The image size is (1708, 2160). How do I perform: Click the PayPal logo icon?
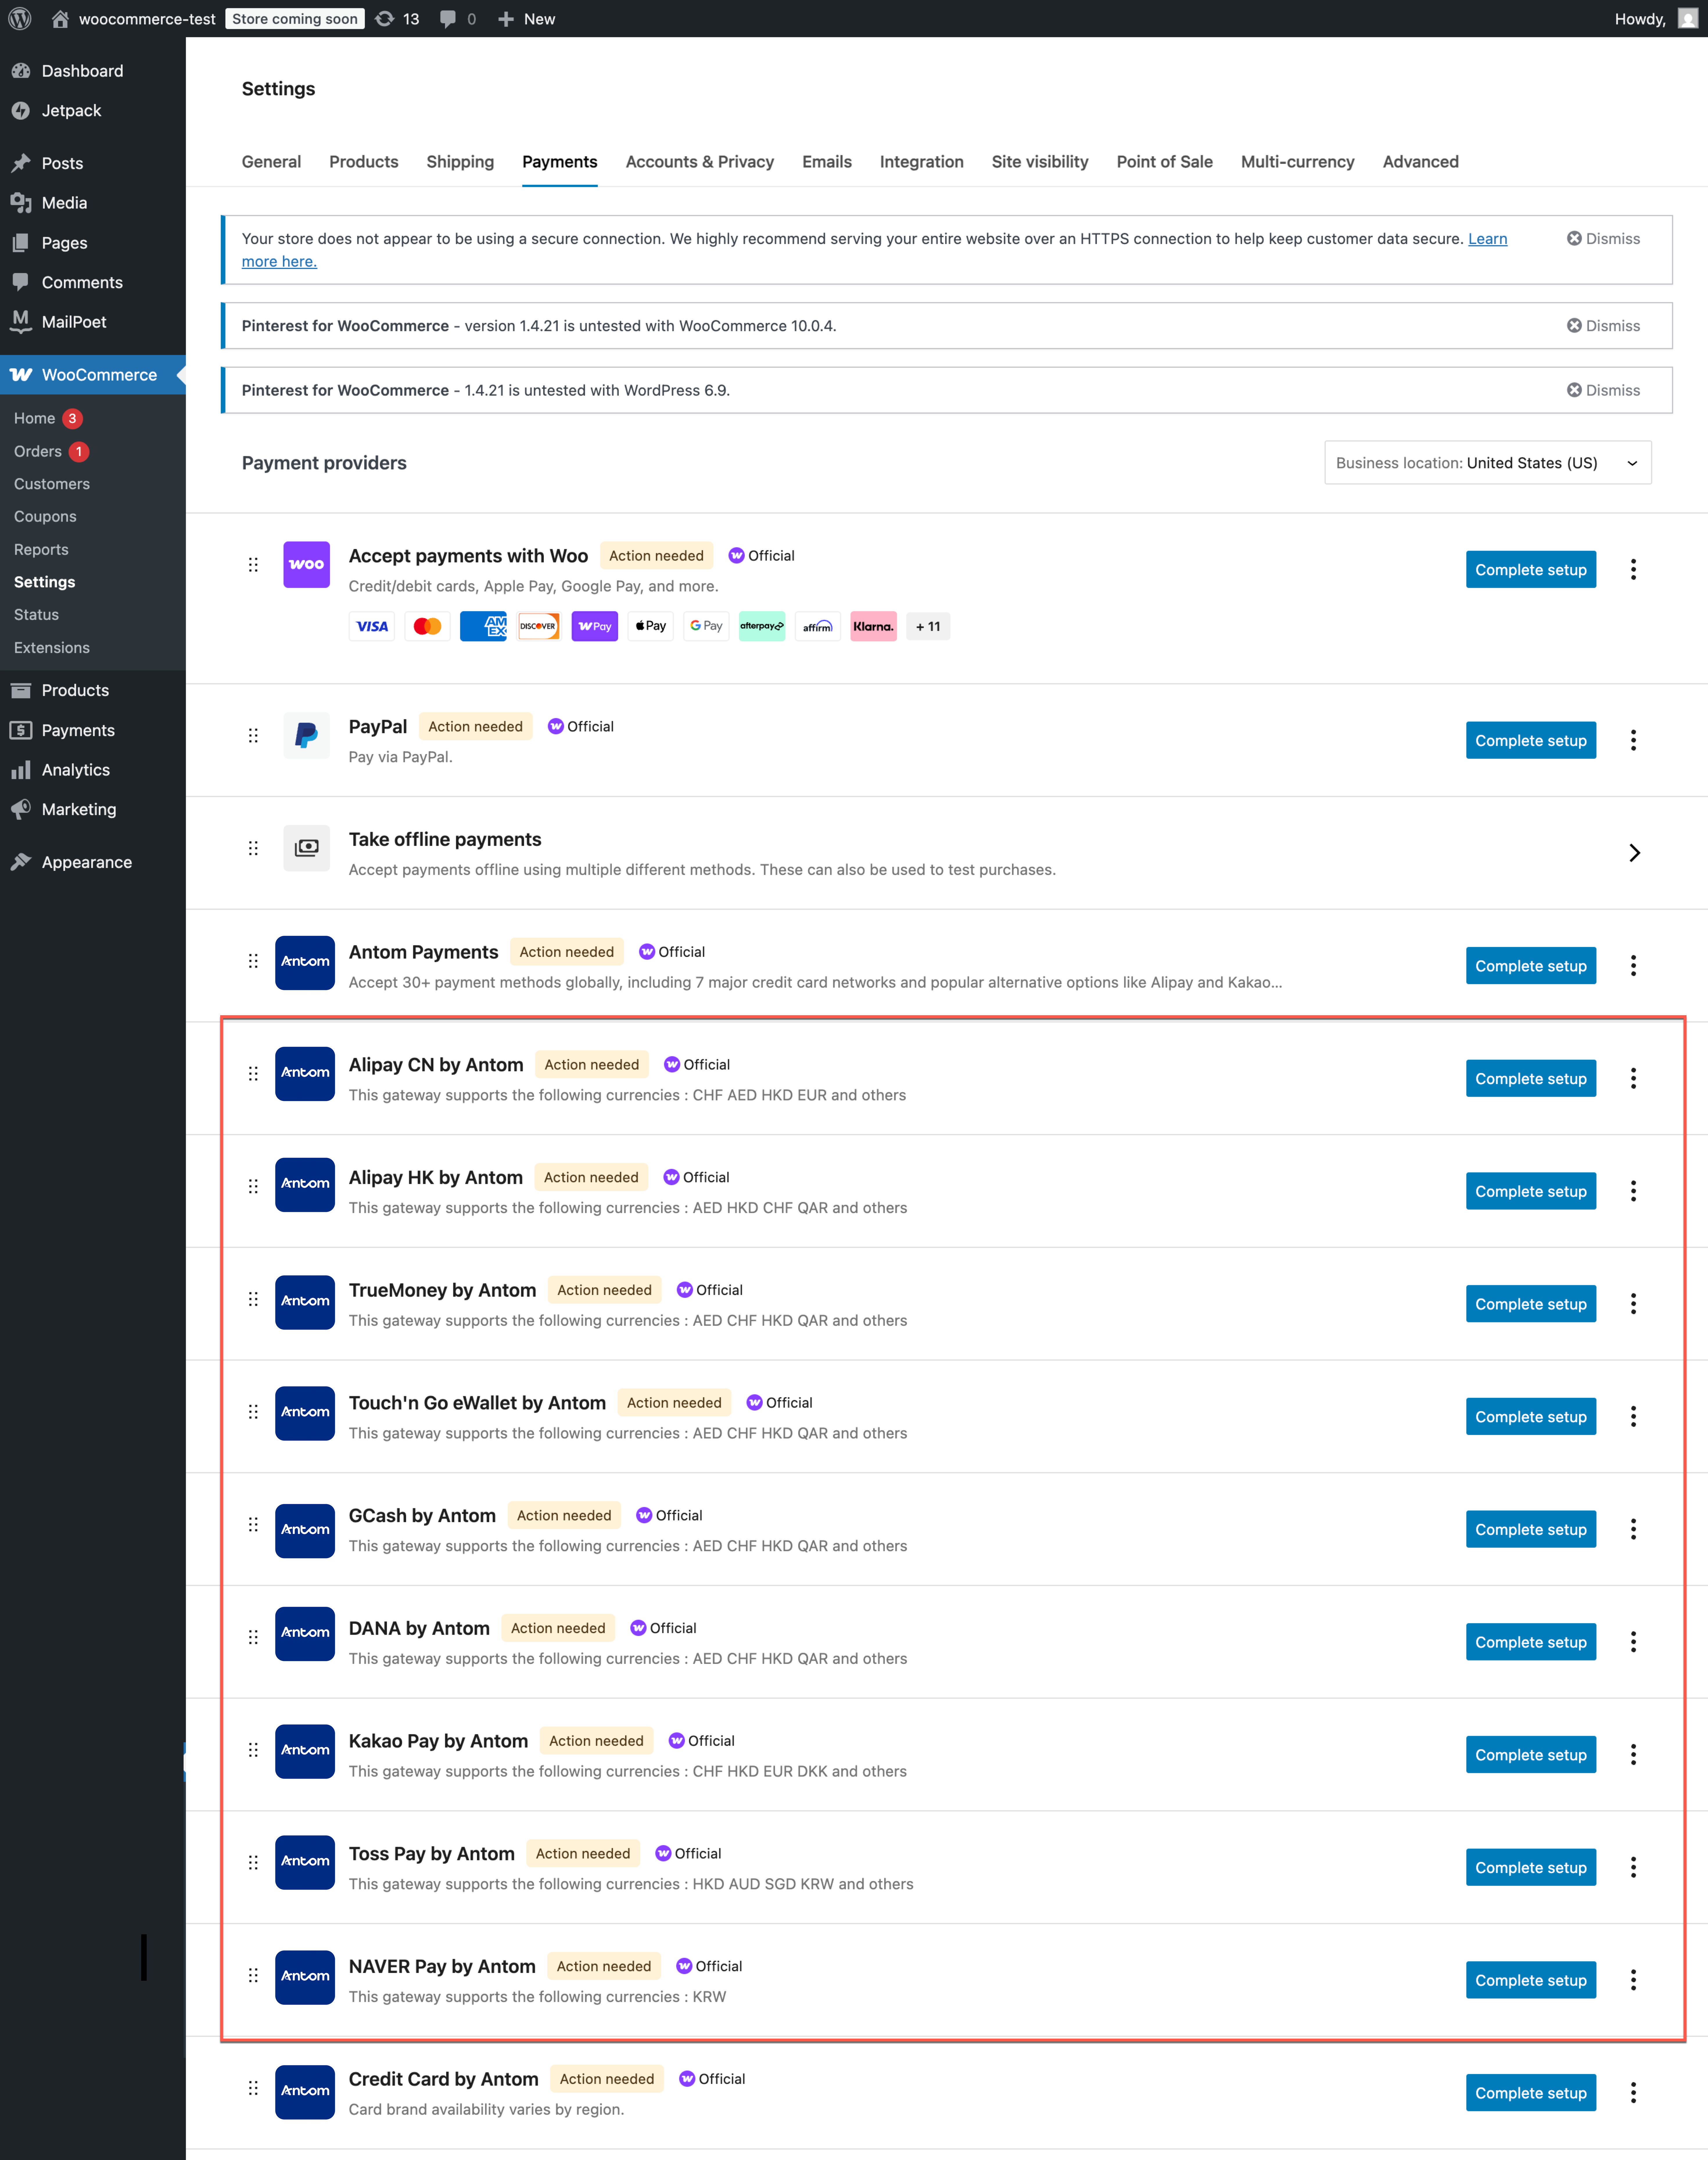coord(306,735)
